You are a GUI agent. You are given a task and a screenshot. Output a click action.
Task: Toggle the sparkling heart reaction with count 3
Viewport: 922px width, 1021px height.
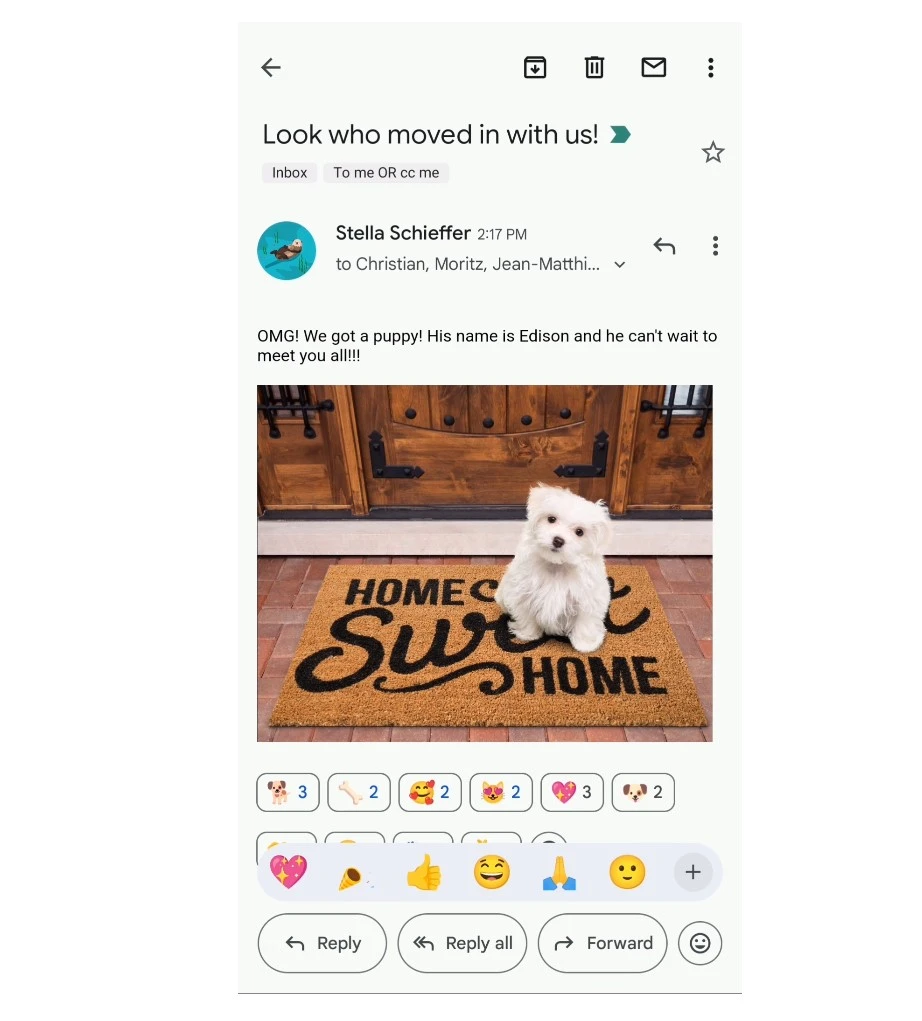(572, 792)
